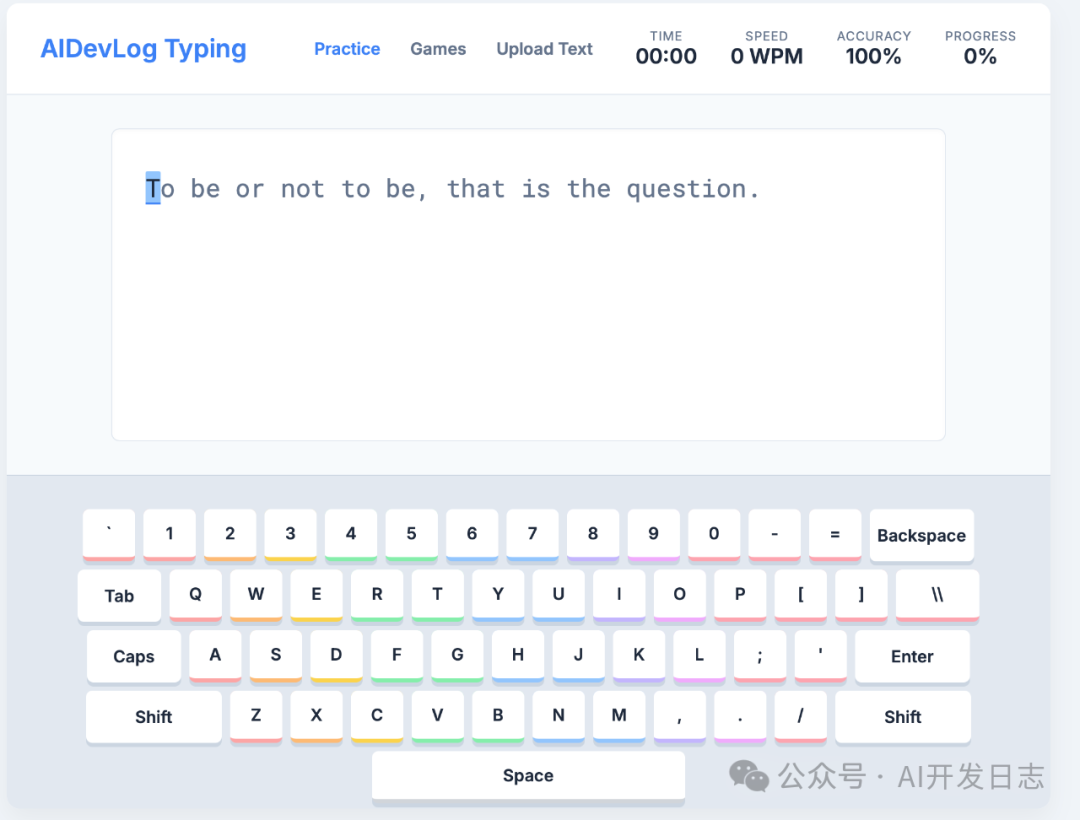Click the F key
Image resolution: width=1080 pixels, height=820 pixels.
coord(397,656)
